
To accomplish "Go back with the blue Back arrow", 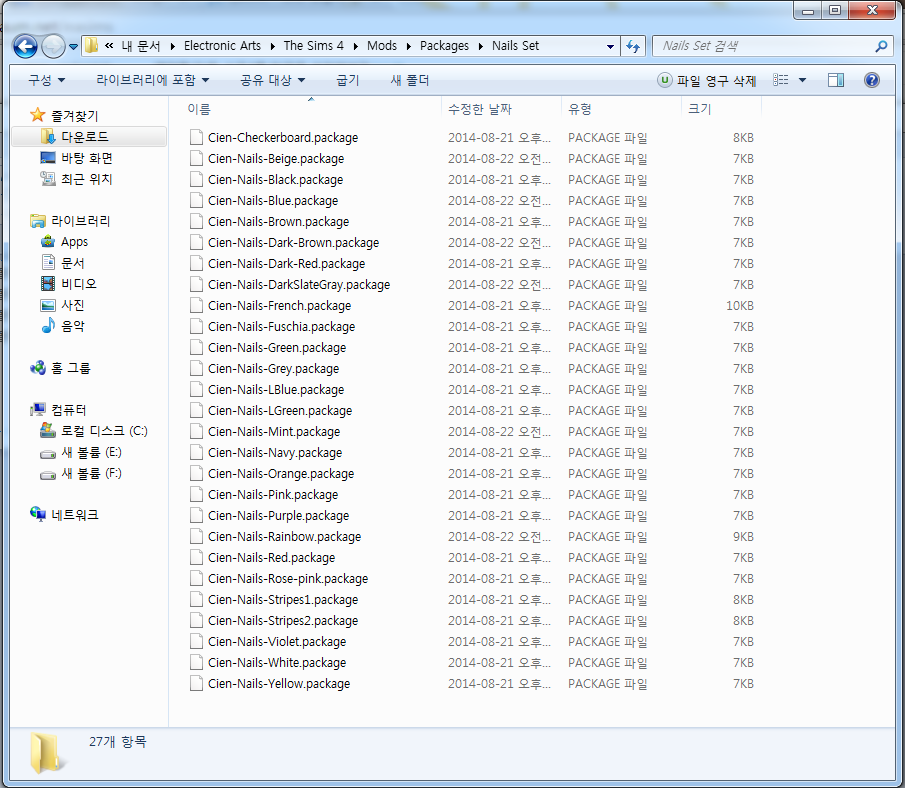I will [x=25, y=46].
